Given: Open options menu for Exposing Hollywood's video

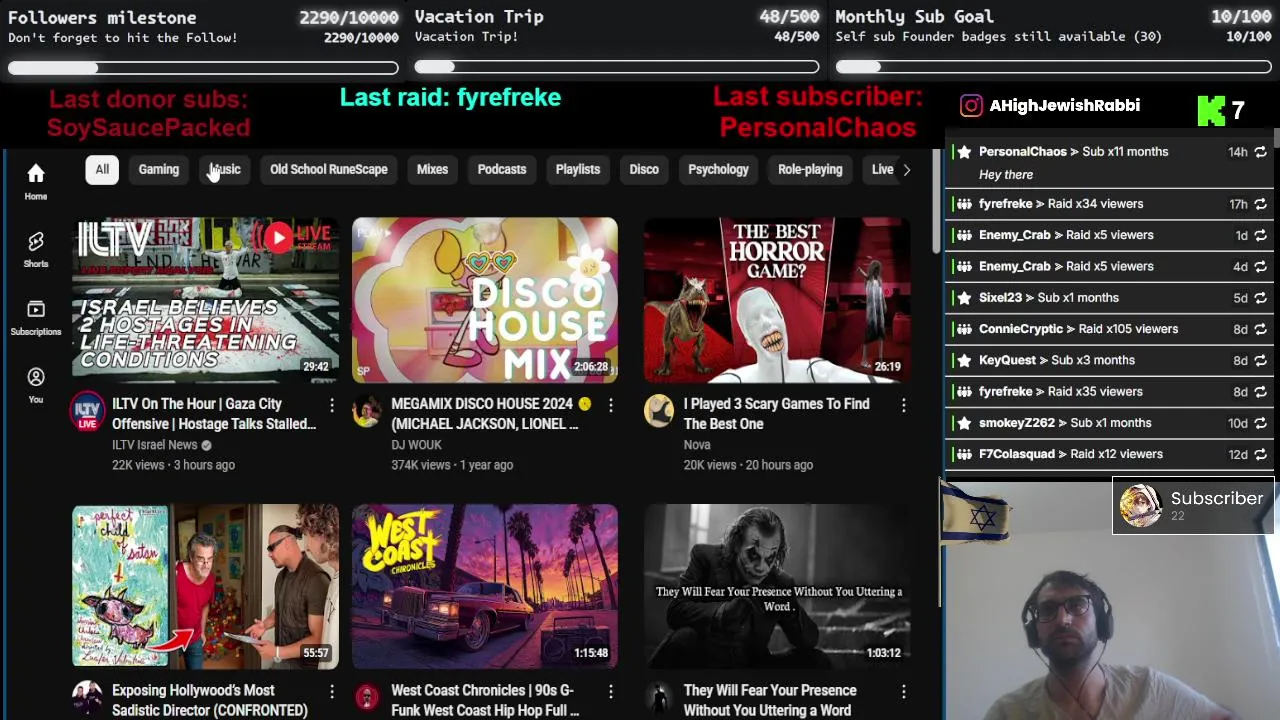Looking at the screenshot, I should pos(332,692).
